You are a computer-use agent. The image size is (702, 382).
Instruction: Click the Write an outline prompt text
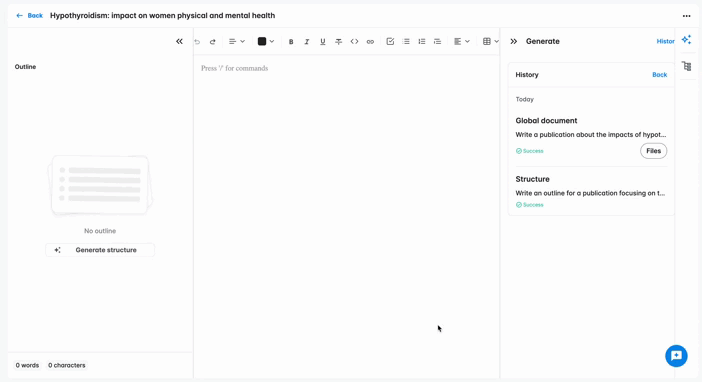point(590,193)
